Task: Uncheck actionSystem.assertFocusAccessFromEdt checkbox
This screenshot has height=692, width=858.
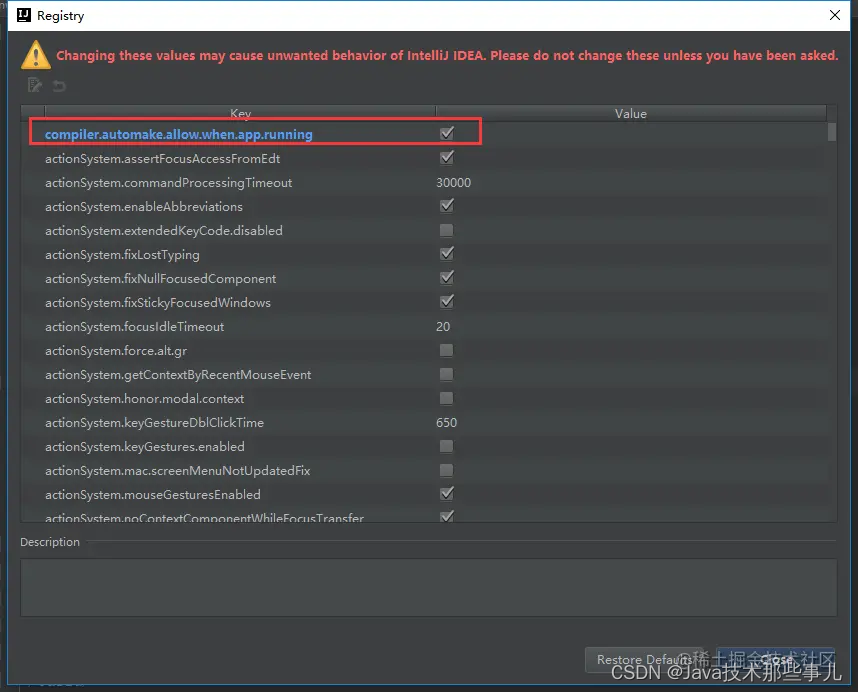Action: (447, 158)
